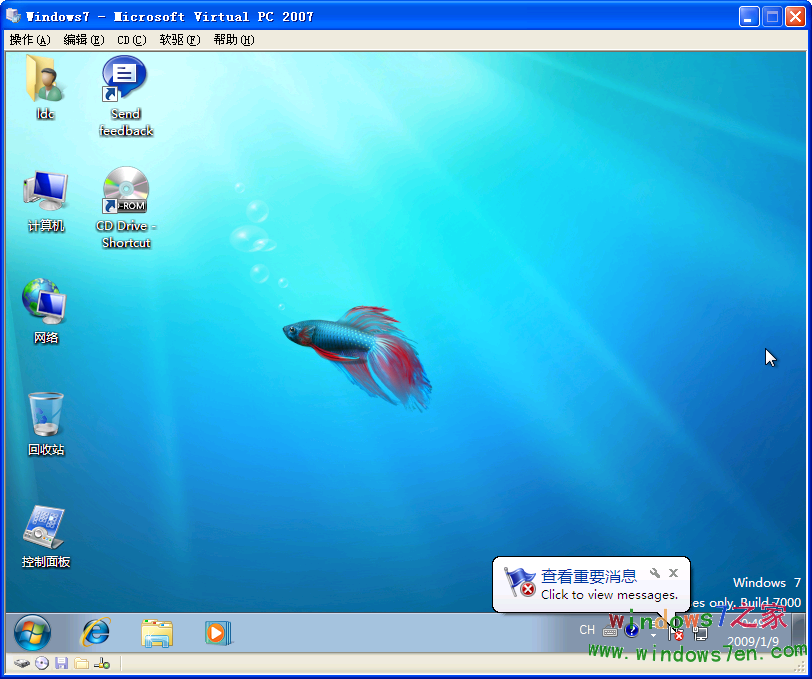Click the Windows Start orb
The width and height of the screenshot is (812, 679).
click(33, 632)
